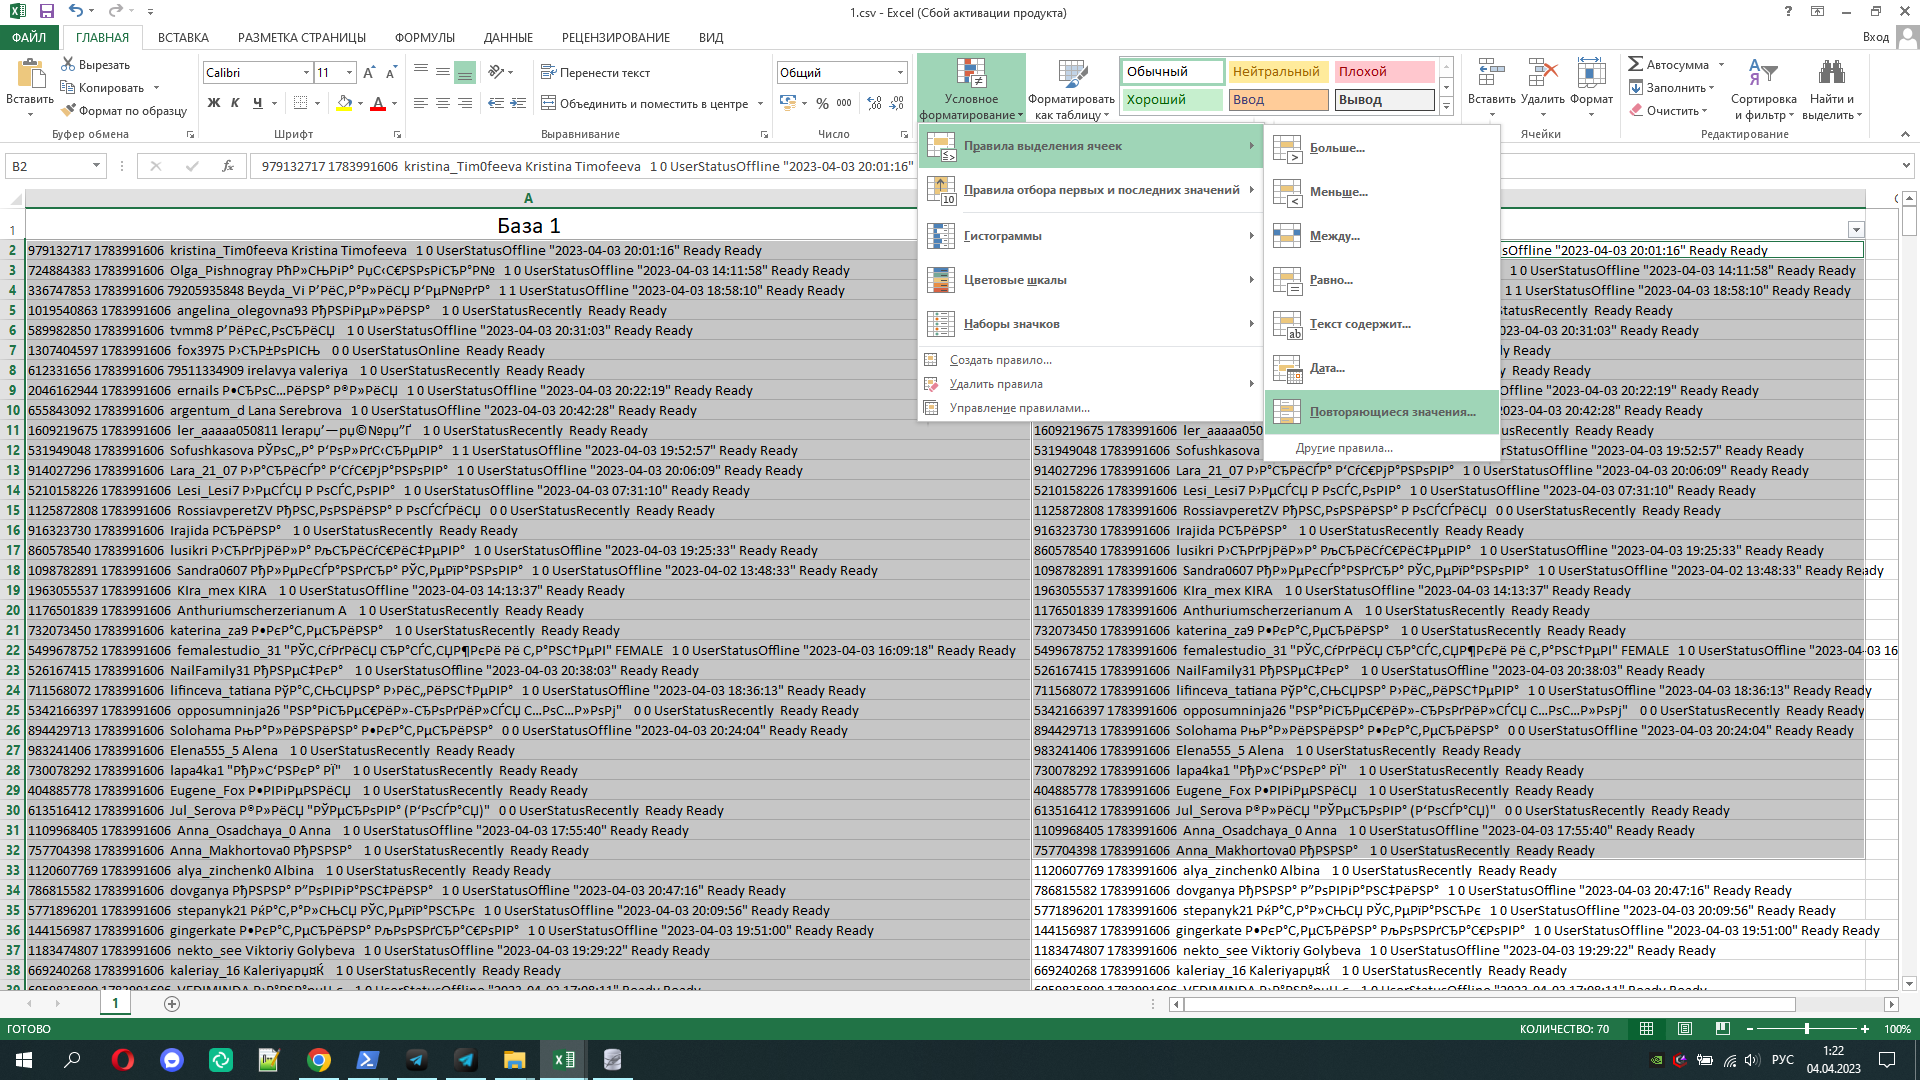Click the save floppy disk icon
This screenshot has height=1080, width=1920.
pos(47,12)
